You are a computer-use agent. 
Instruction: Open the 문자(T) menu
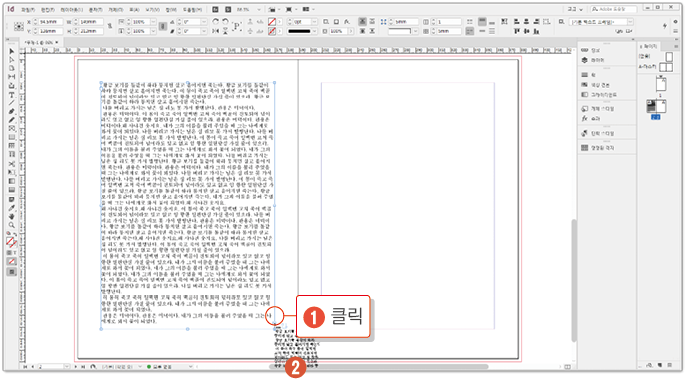point(95,10)
